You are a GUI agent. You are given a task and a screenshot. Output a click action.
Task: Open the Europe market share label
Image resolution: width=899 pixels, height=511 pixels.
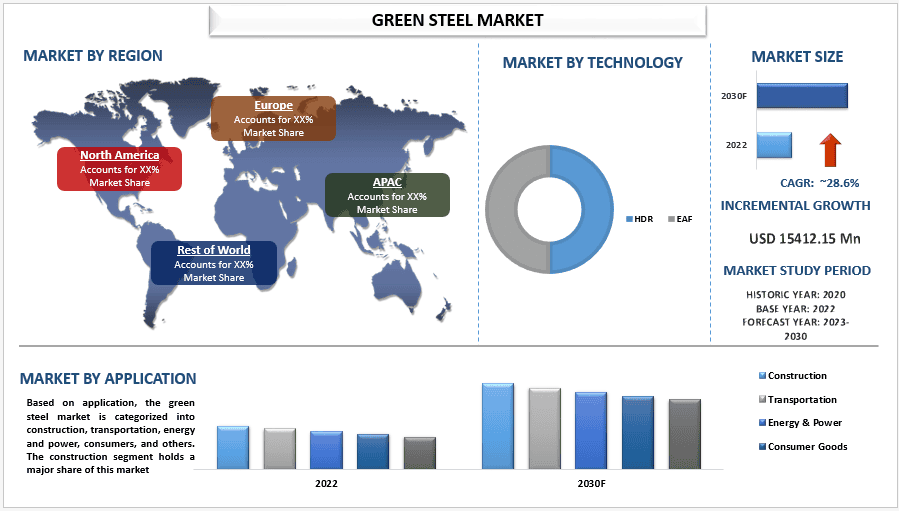point(273,119)
